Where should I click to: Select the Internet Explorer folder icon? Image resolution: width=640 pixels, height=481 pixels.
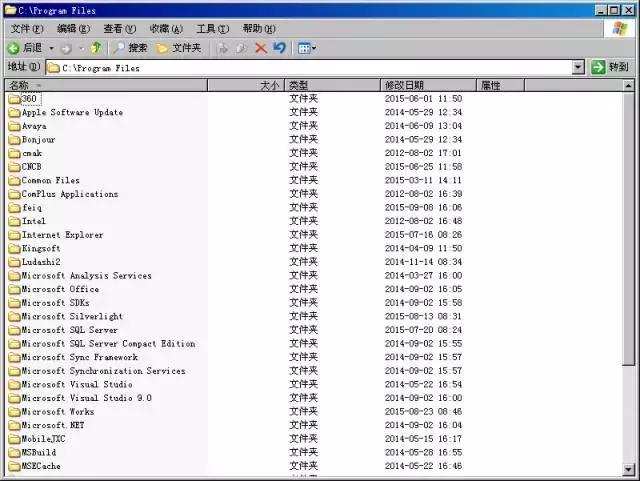[14, 235]
